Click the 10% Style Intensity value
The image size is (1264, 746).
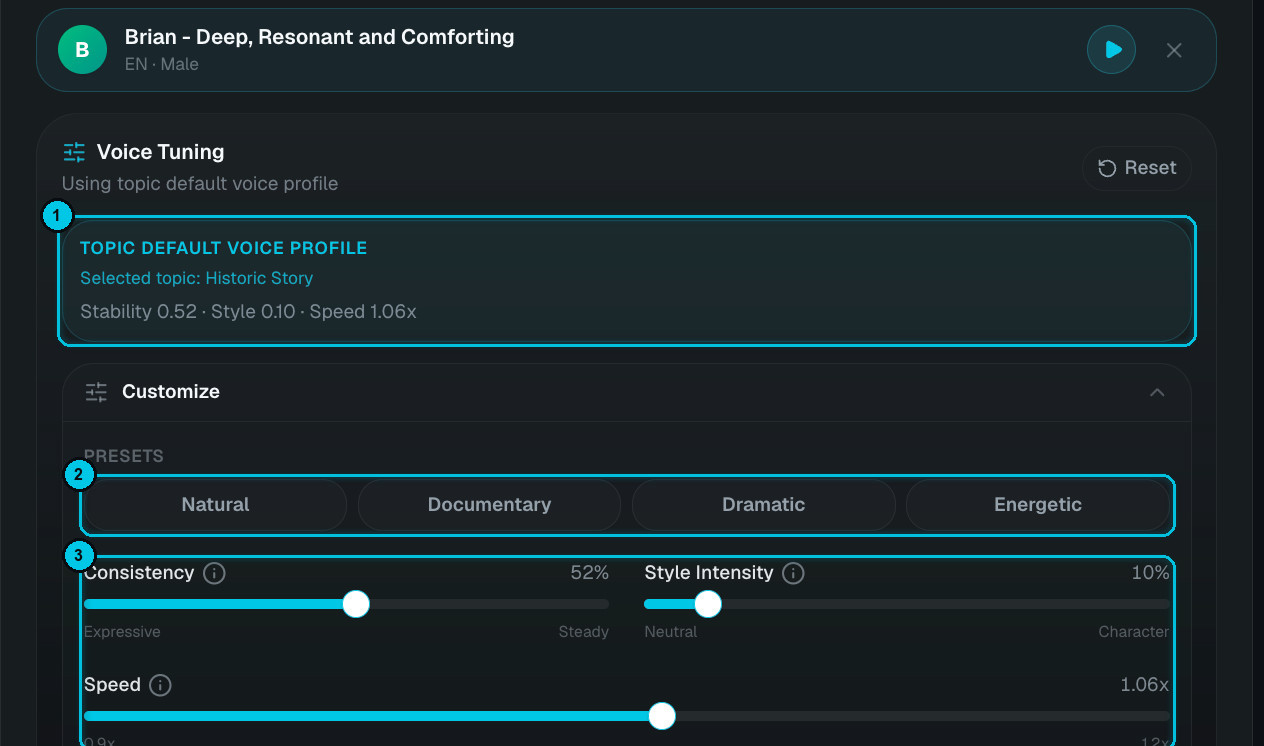[x=1150, y=573]
